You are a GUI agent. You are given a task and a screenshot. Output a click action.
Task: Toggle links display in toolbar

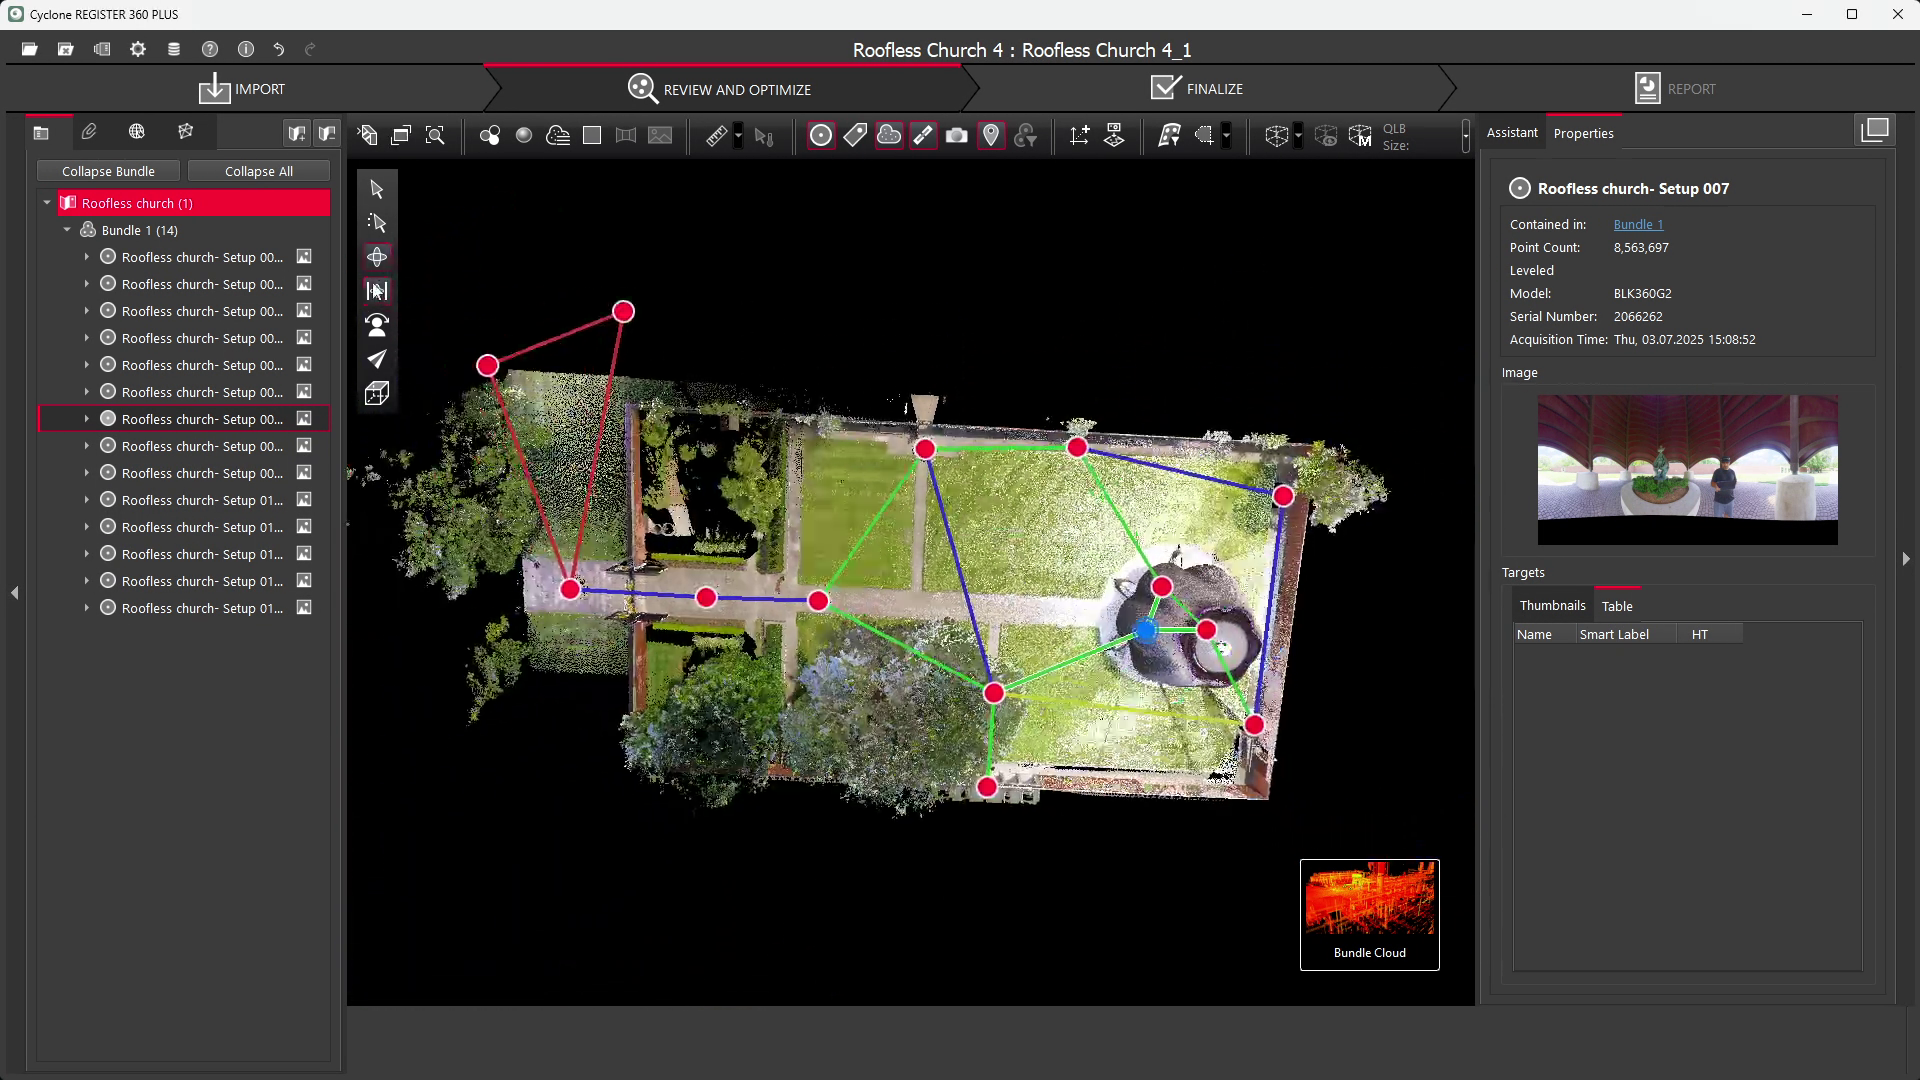(x=923, y=136)
